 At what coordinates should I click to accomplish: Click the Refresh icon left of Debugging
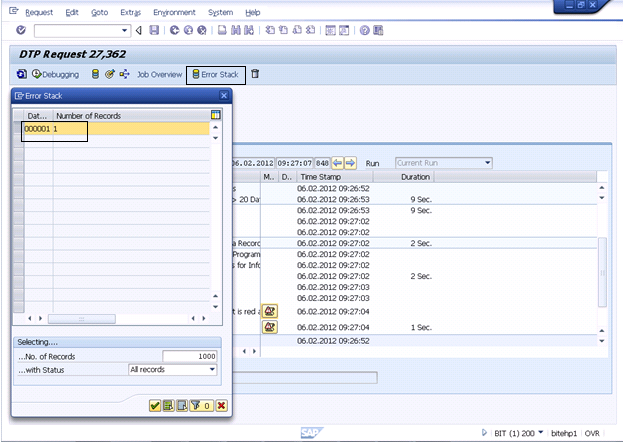coord(21,74)
